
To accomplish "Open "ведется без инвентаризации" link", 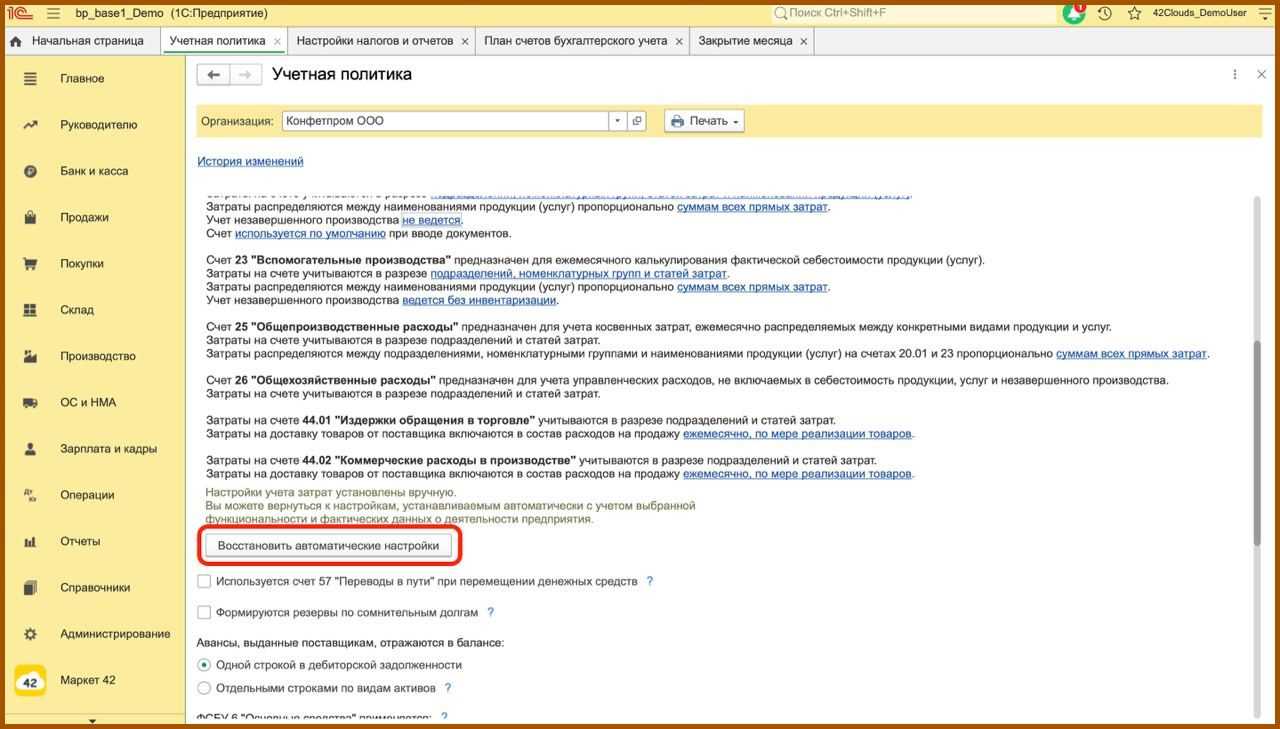I will [x=479, y=300].
